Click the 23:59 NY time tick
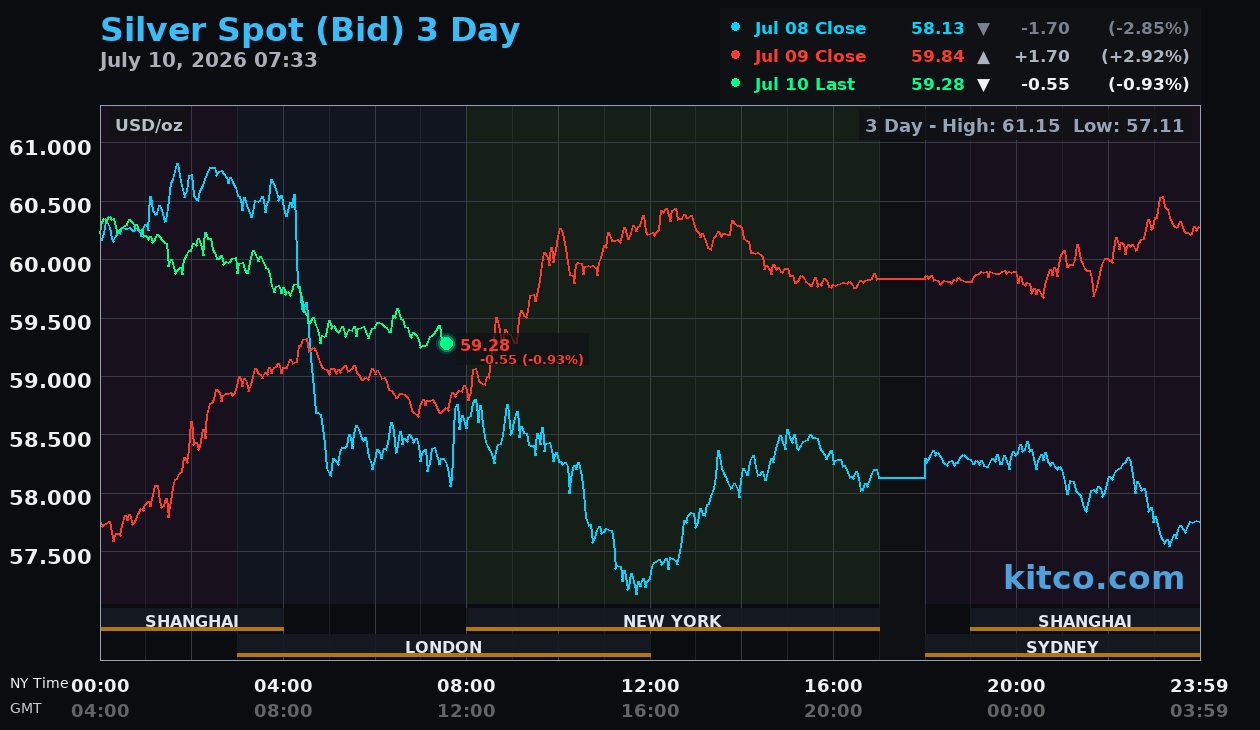 tap(1199, 686)
